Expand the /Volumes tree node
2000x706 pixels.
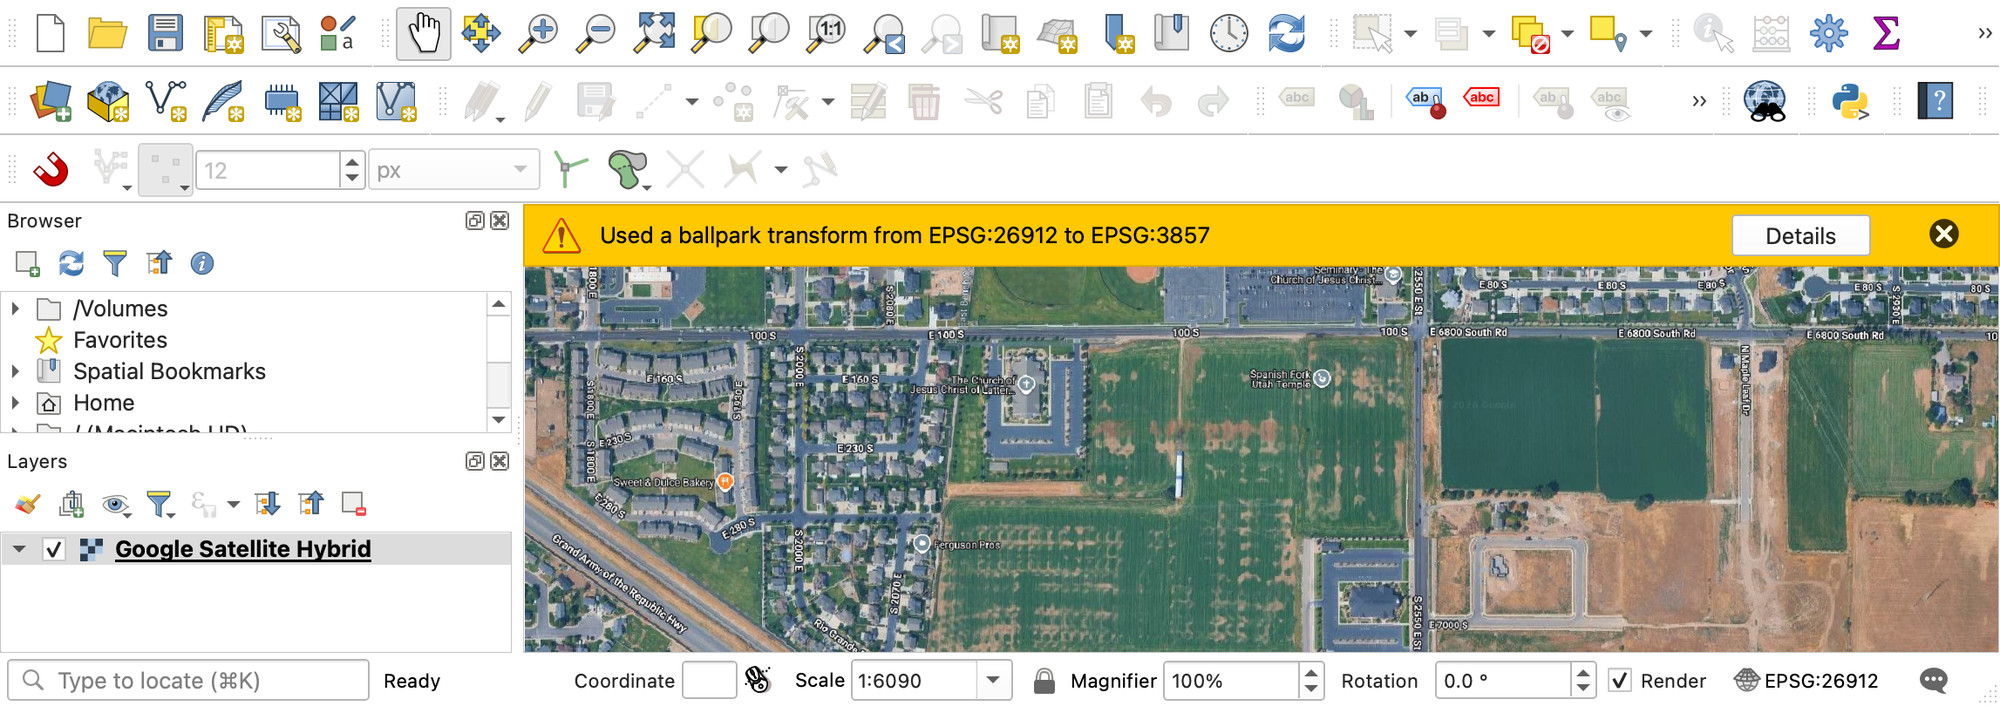pos(15,308)
